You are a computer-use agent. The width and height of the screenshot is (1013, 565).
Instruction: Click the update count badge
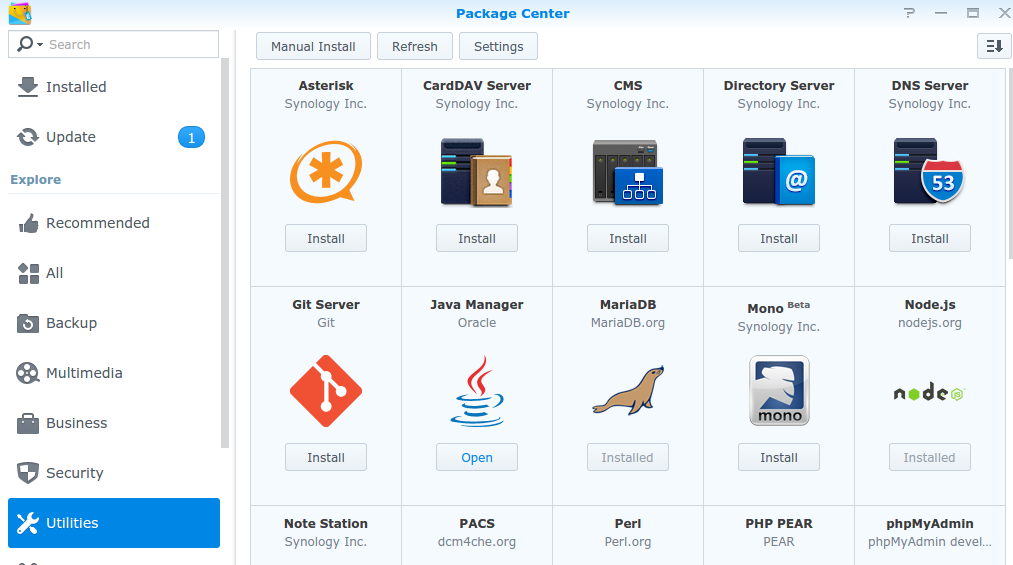pos(191,137)
